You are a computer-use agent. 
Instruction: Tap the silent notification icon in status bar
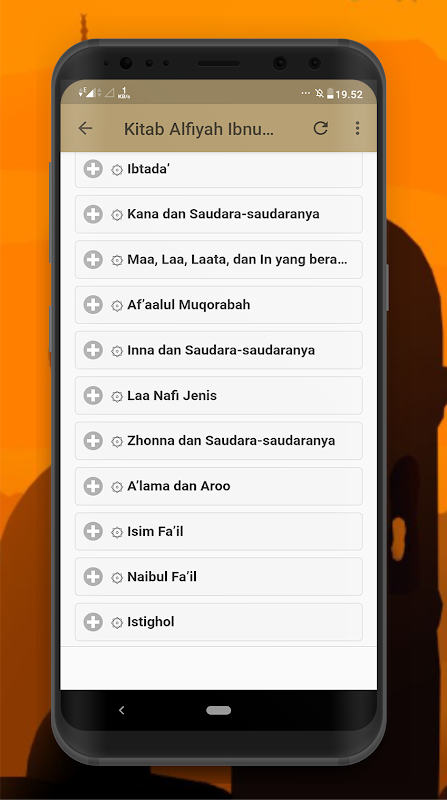[x=319, y=93]
